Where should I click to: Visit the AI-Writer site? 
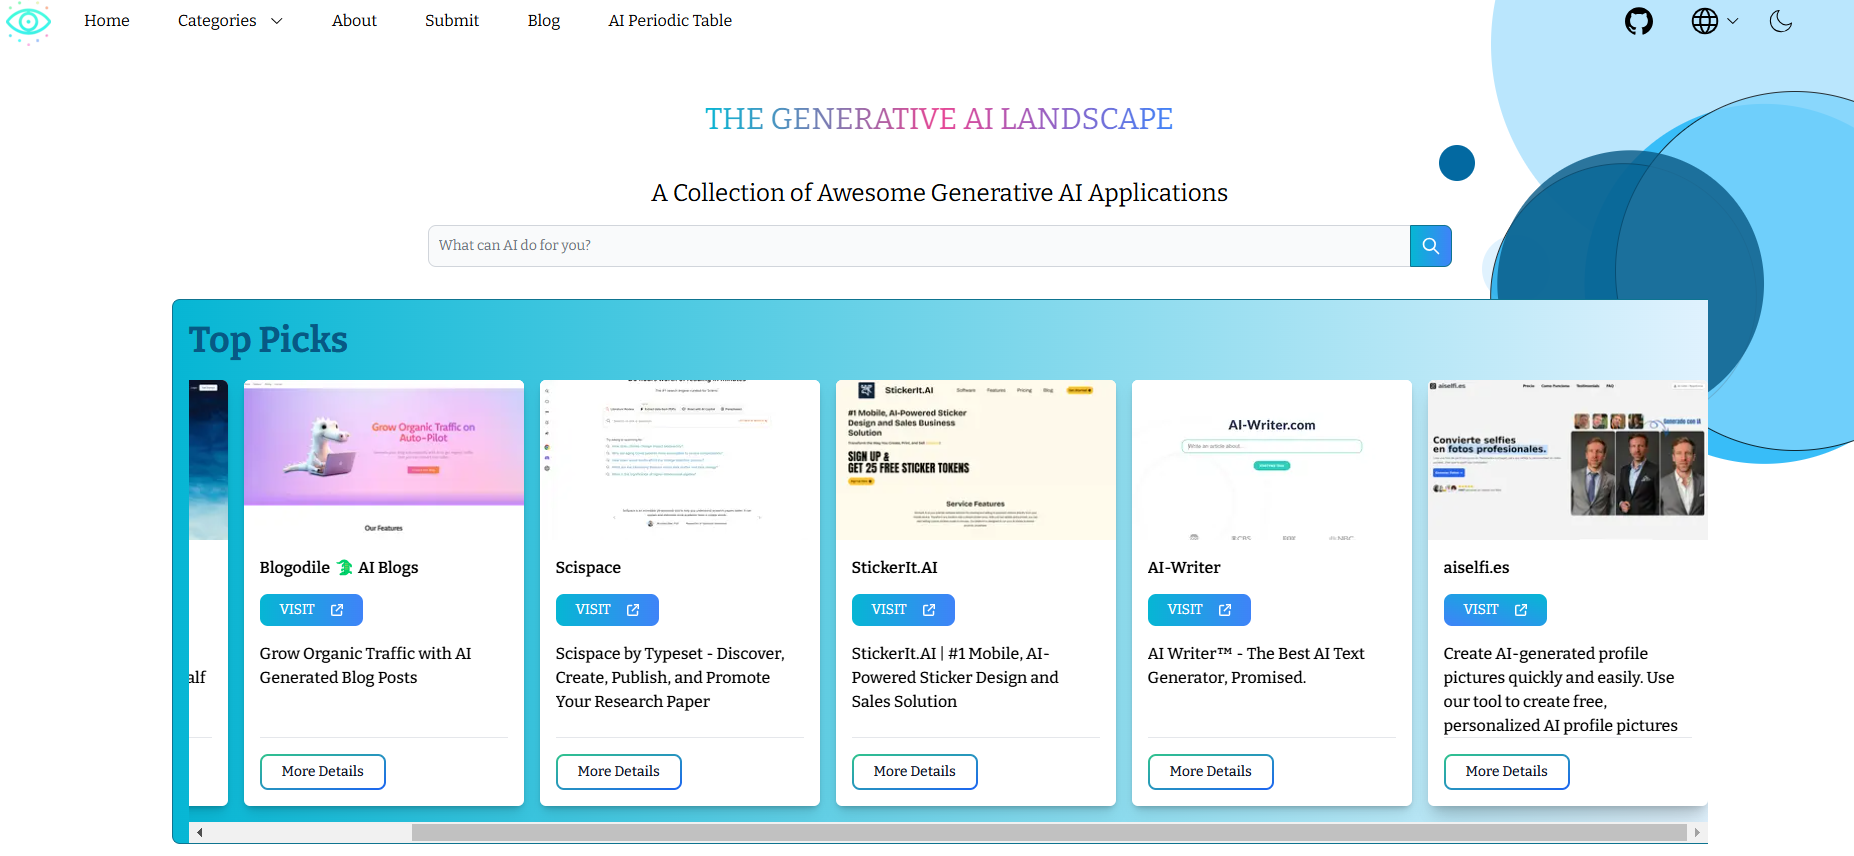[x=1199, y=610]
